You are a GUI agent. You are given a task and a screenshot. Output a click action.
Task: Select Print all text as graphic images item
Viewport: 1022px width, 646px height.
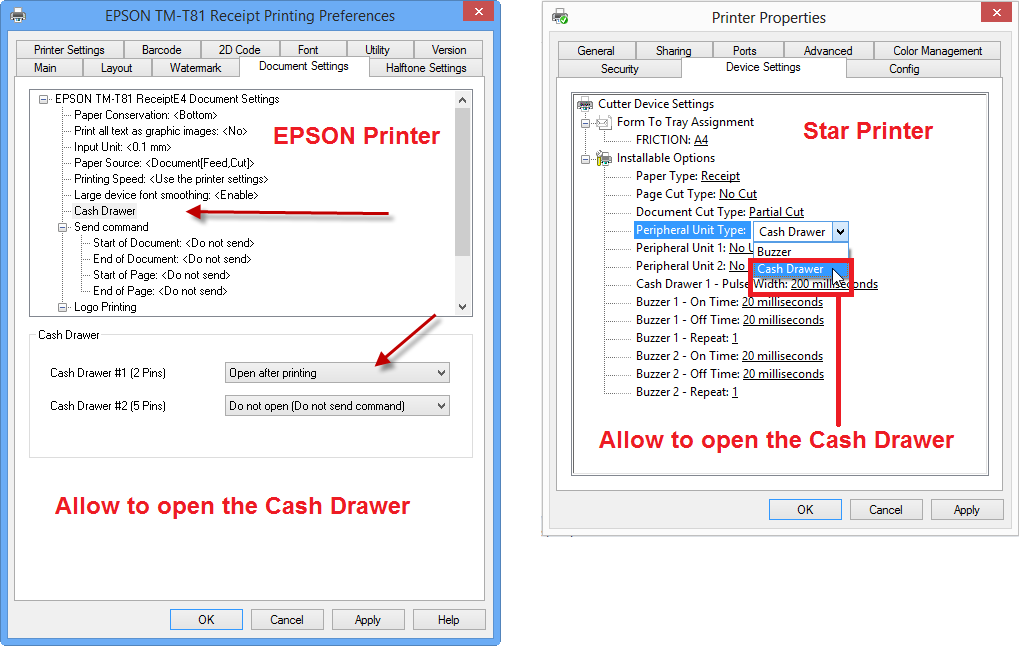click(x=160, y=131)
